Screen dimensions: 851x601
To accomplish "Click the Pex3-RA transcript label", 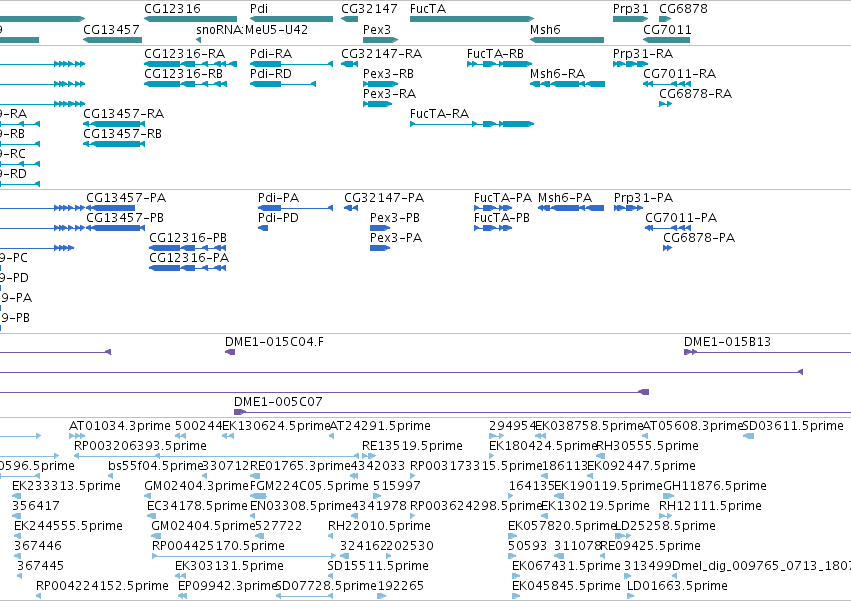I will (389, 93).
